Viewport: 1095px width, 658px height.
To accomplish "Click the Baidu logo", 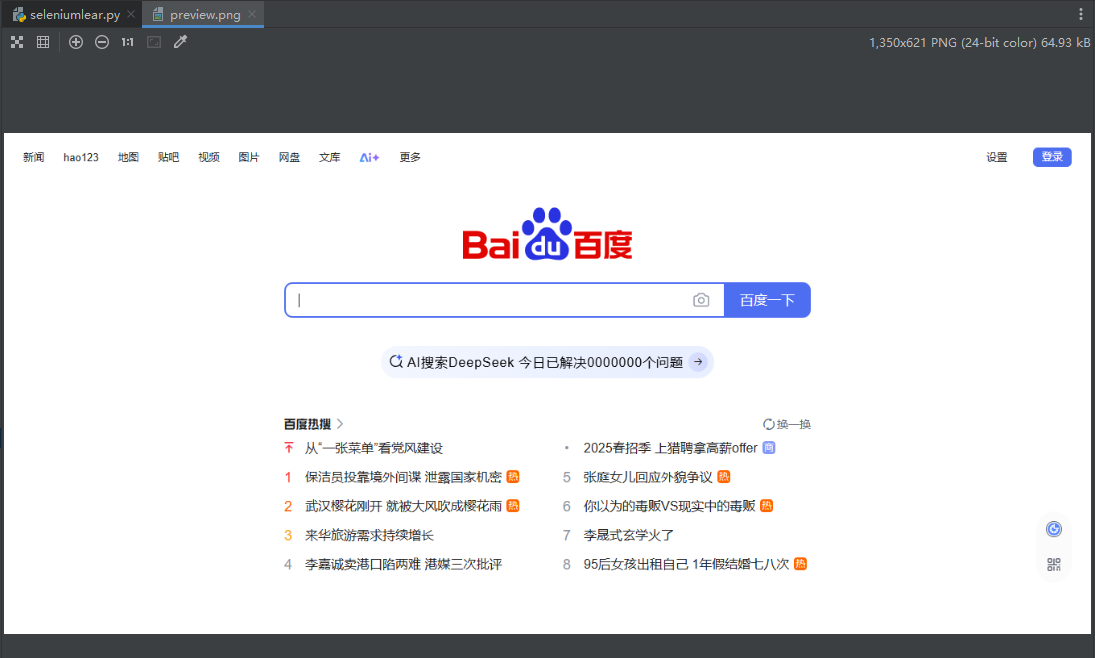I will tap(548, 234).
